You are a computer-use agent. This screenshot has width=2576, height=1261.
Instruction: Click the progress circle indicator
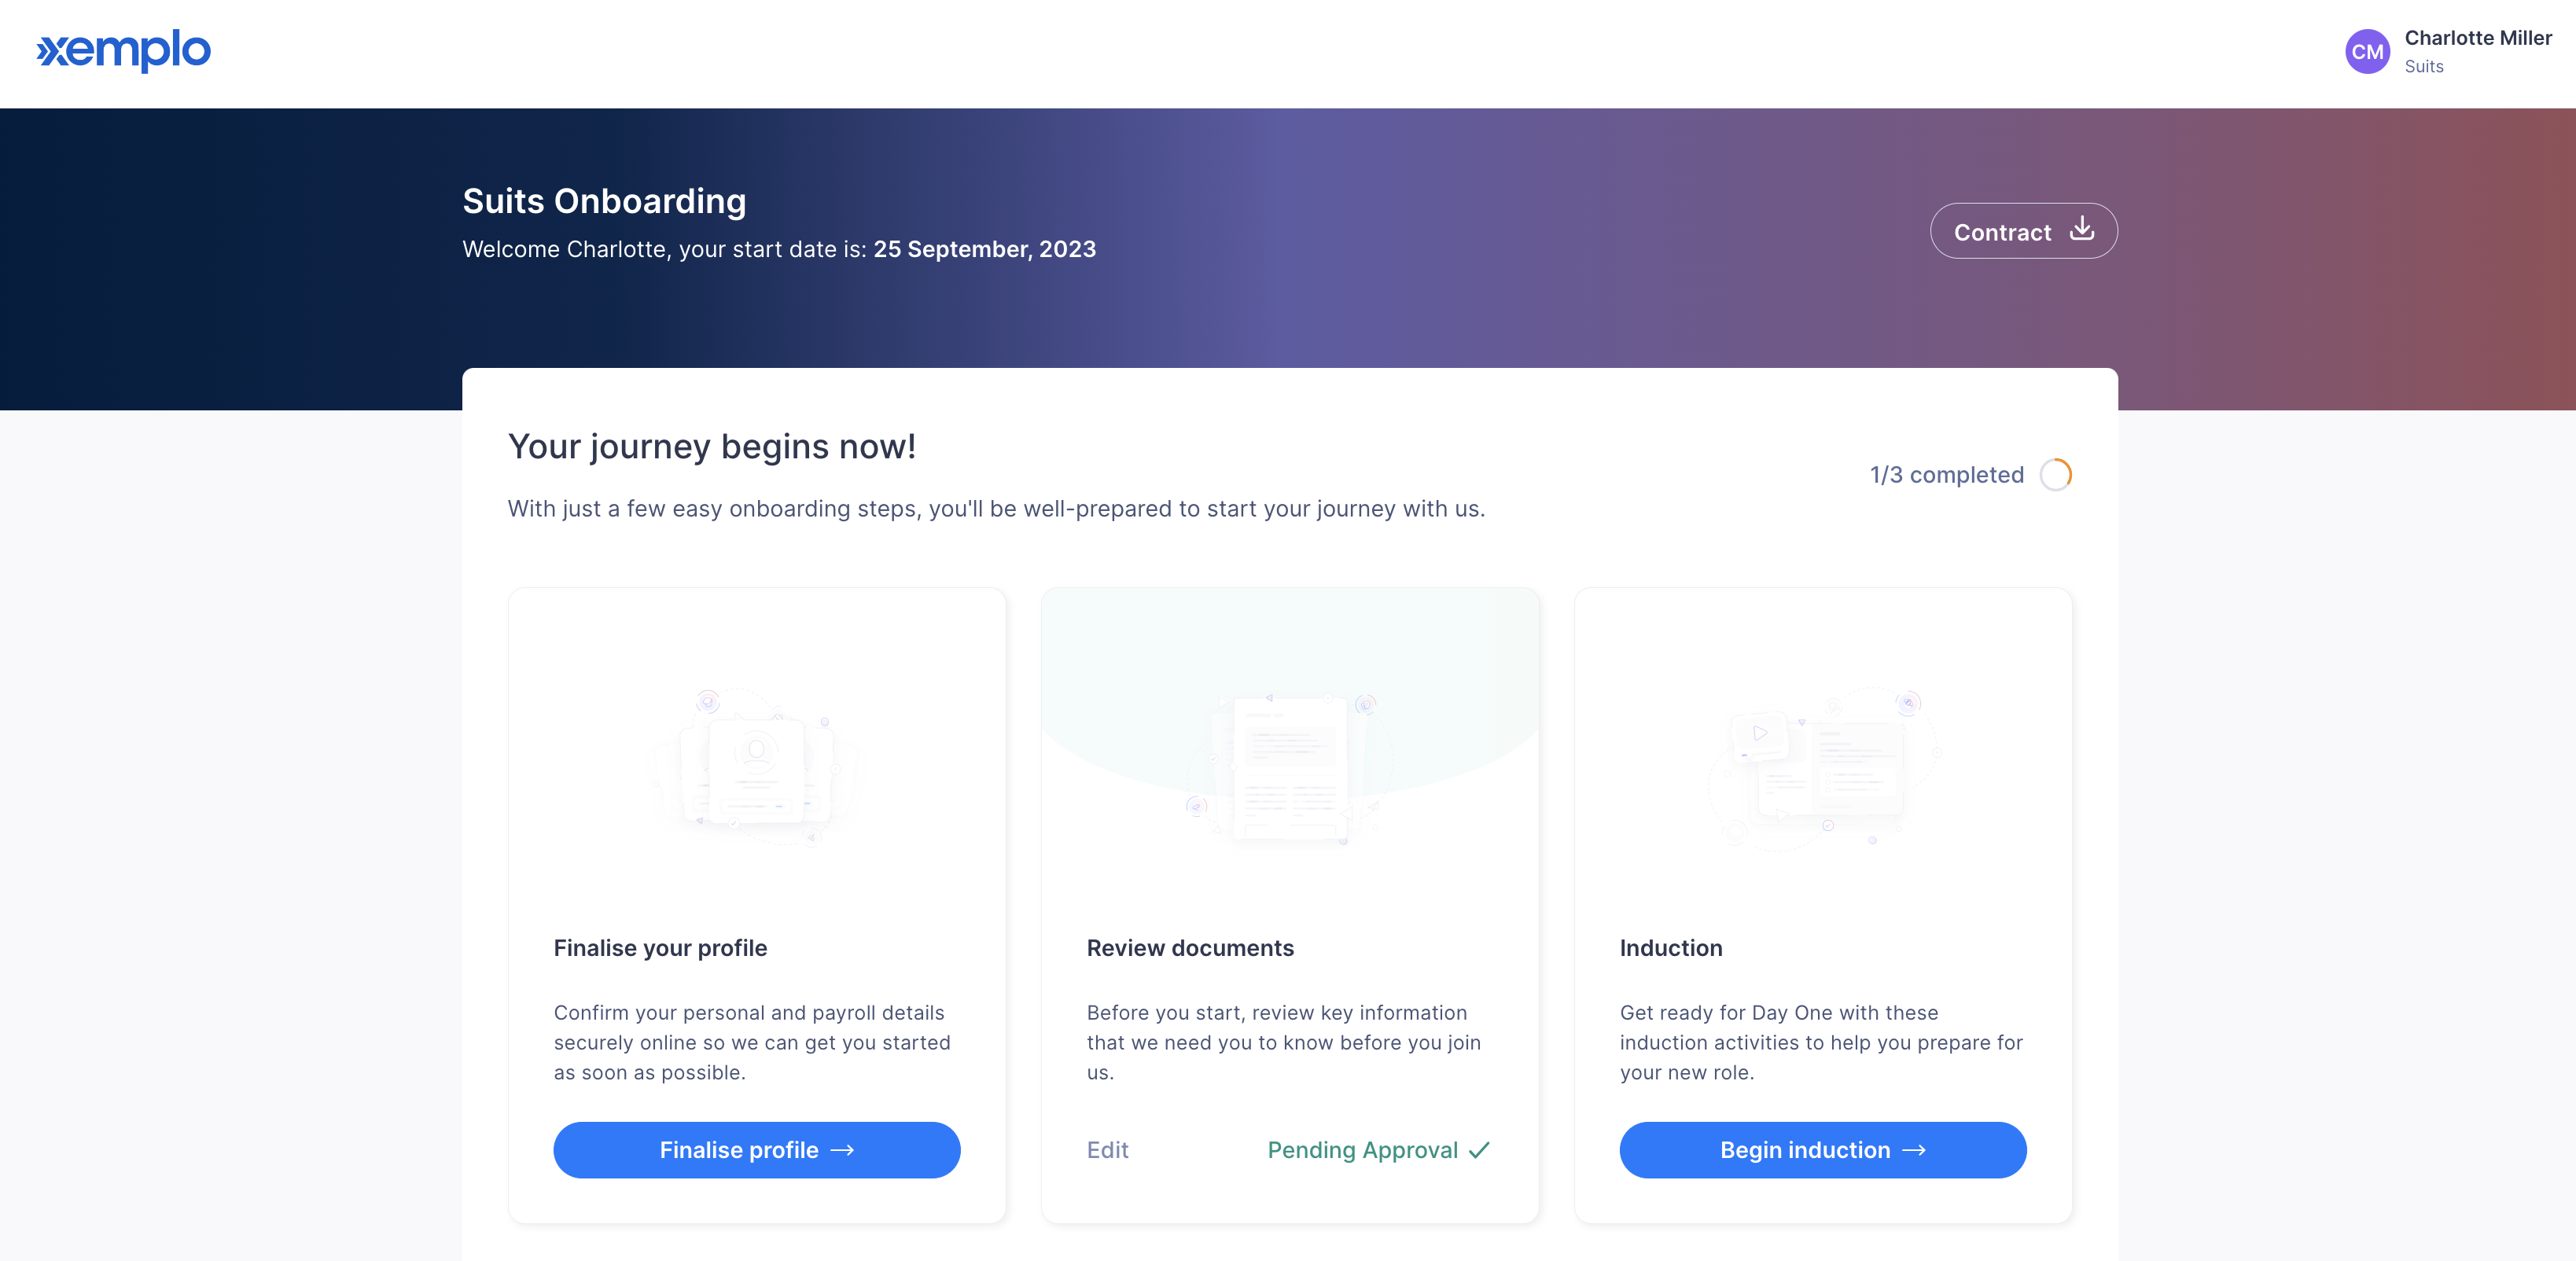point(2055,474)
